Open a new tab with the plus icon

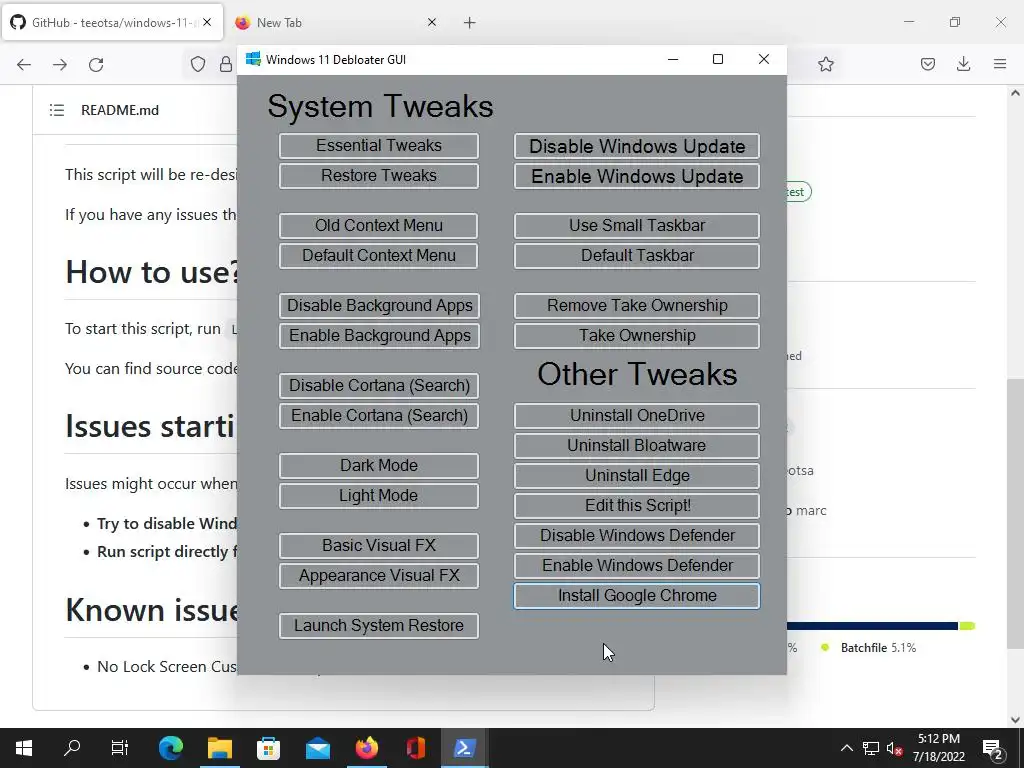470,23
